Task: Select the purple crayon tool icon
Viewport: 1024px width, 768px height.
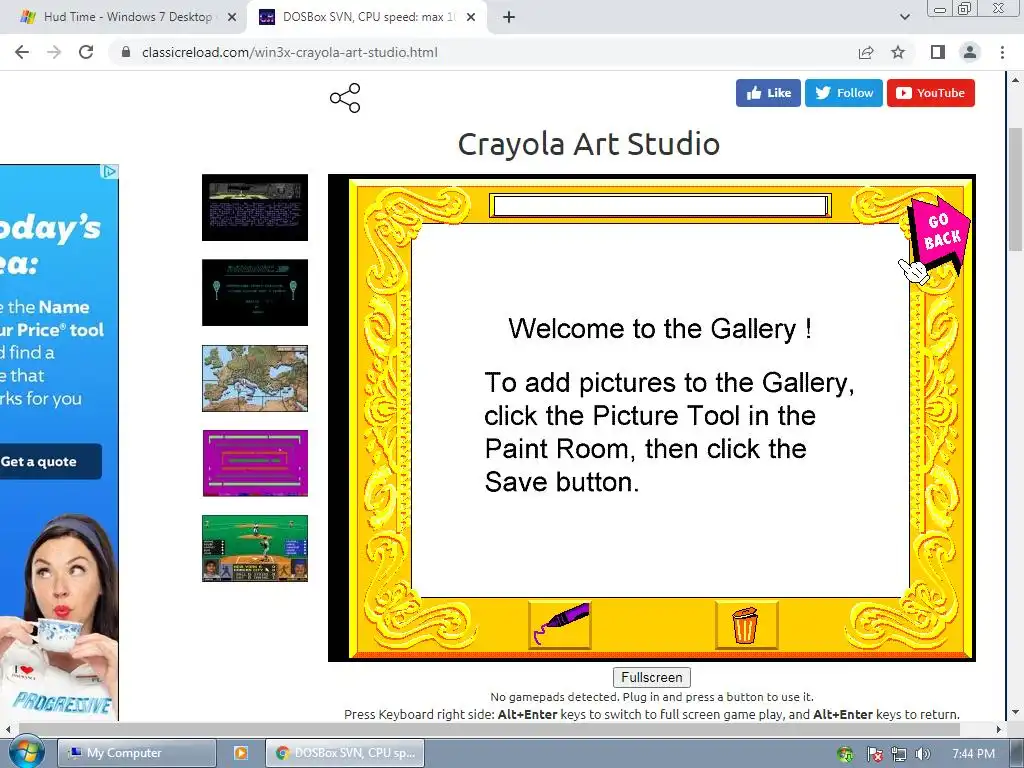Action: pos(560,624)
